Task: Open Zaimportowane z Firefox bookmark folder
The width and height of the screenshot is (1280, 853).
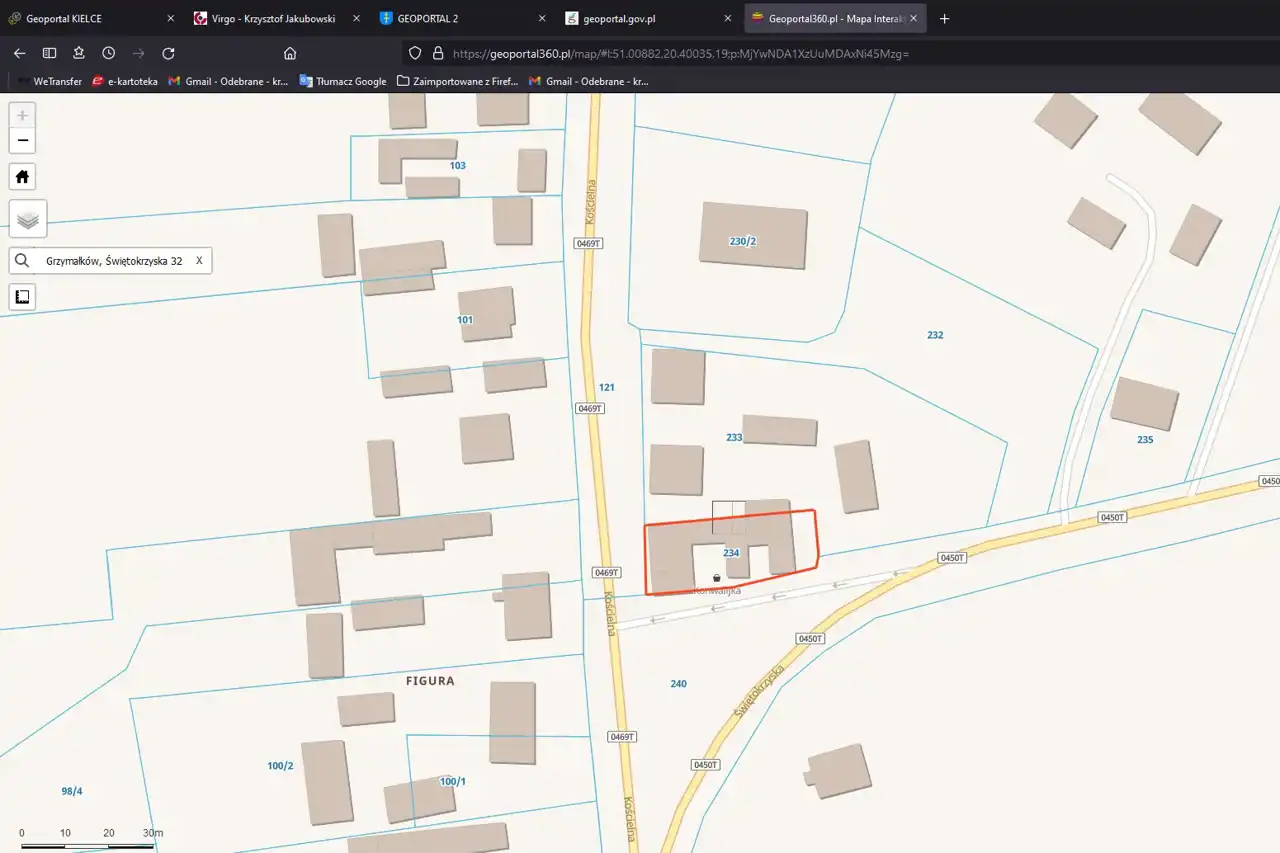Action: [x=458, y=81]
